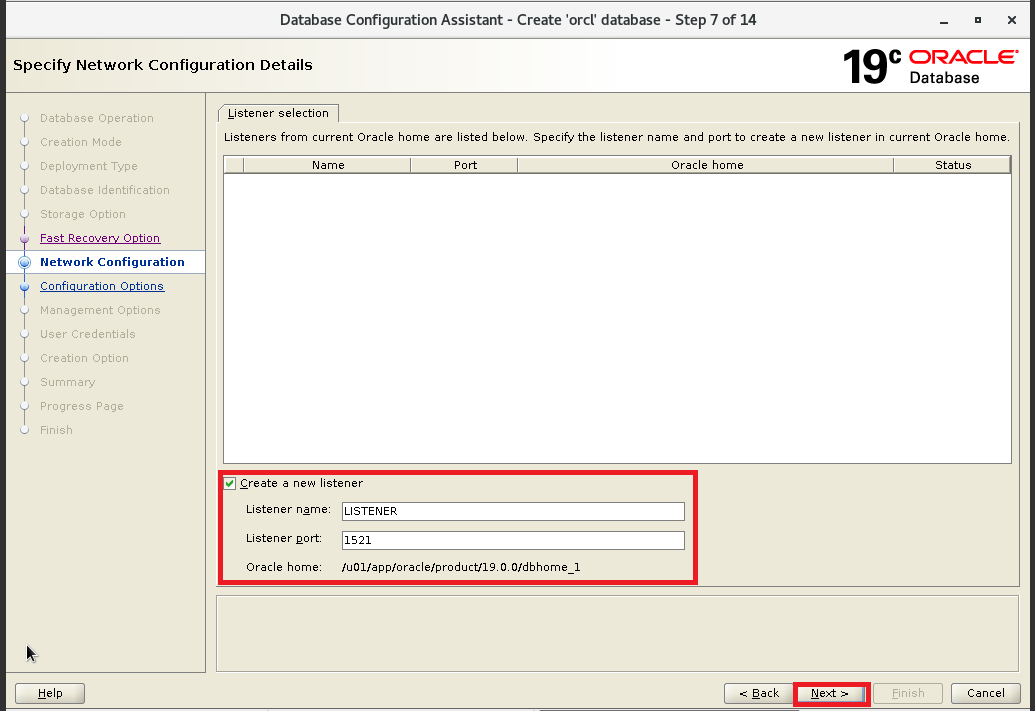Click Deployment Type step label
Image resolution: width=1035 pixels, height=711 pixels.
coord(88,166)
